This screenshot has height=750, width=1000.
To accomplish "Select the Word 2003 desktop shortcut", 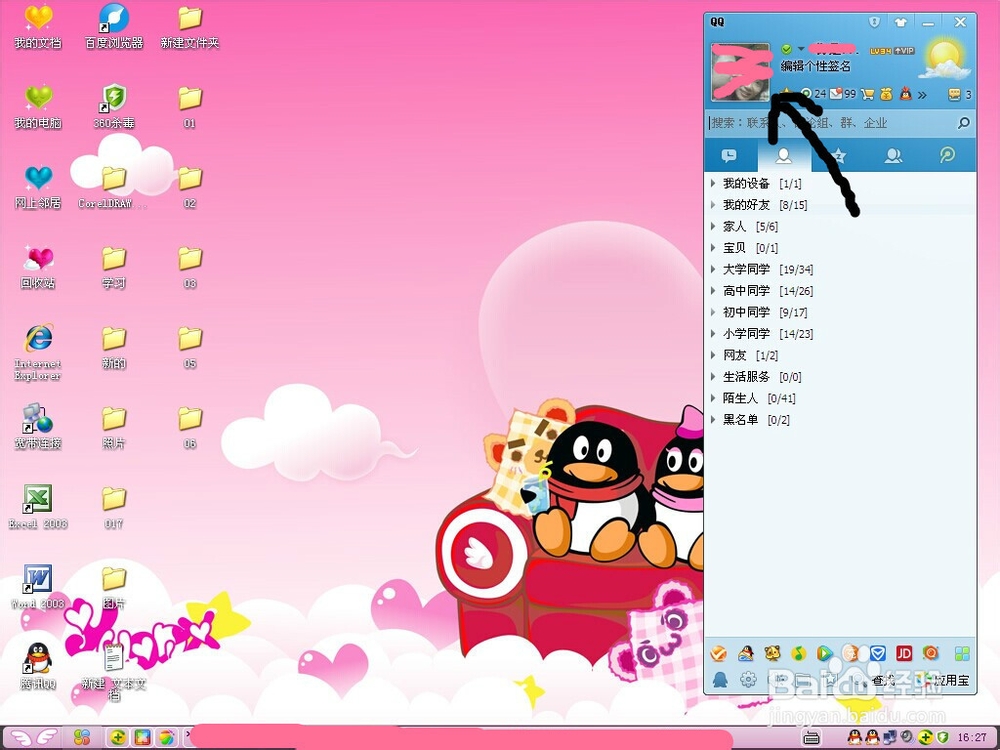I will tap(38, 587).
